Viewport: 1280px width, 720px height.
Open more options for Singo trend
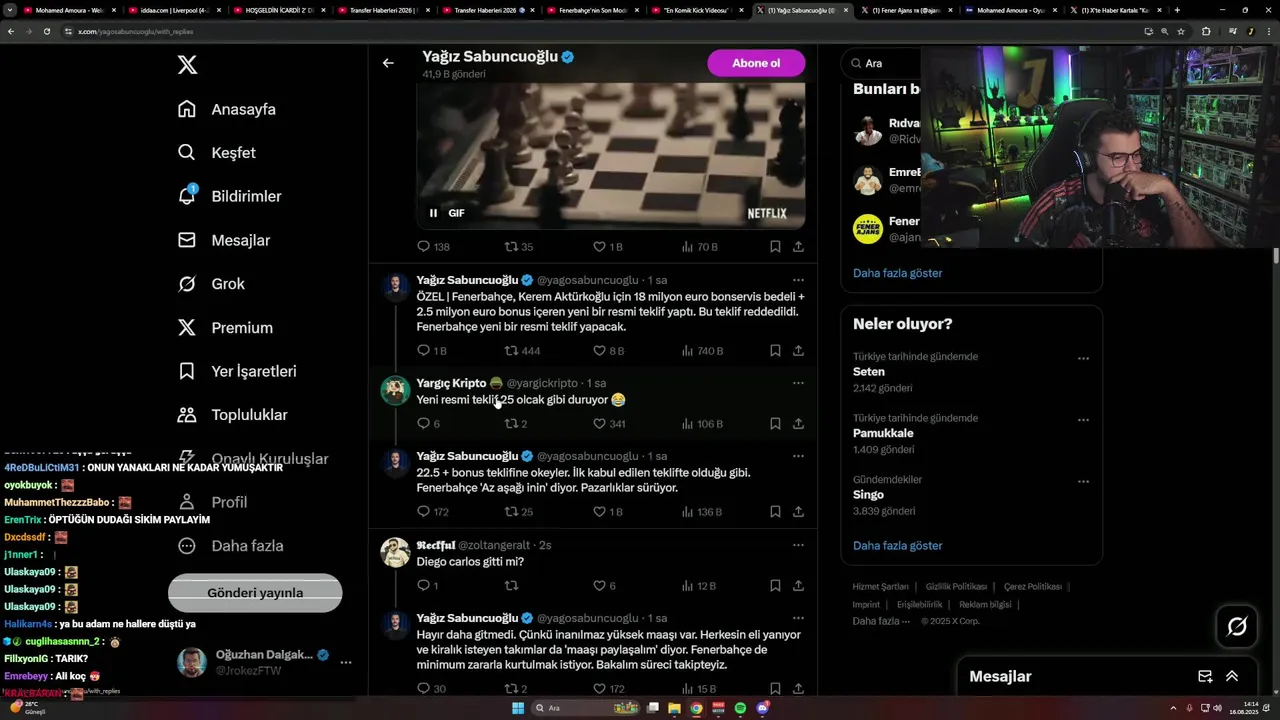(x=1083, y=481)
